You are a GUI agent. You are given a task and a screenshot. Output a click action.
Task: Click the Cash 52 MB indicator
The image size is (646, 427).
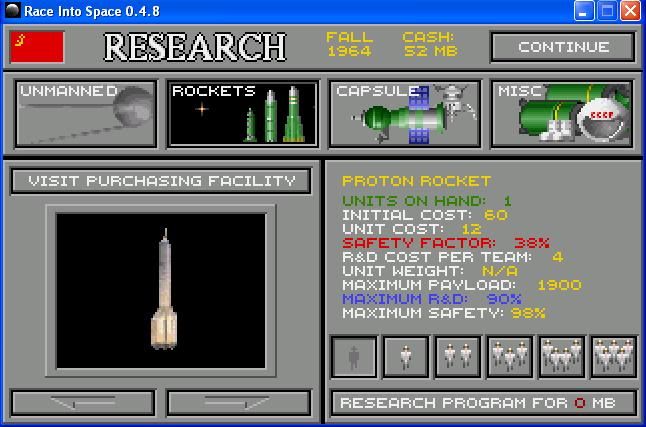tap(429, 44)
